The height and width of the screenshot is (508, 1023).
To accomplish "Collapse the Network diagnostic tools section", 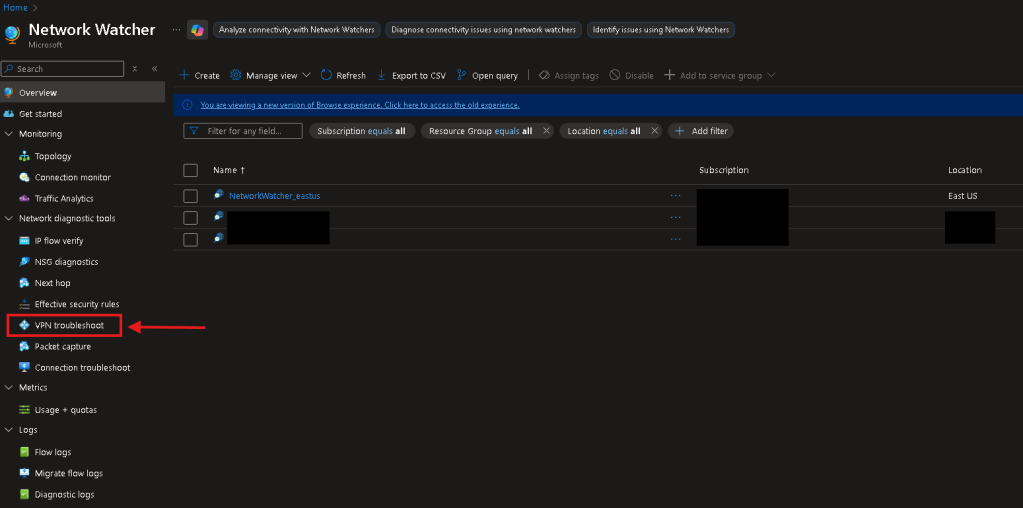I will [x=9, y=218].
